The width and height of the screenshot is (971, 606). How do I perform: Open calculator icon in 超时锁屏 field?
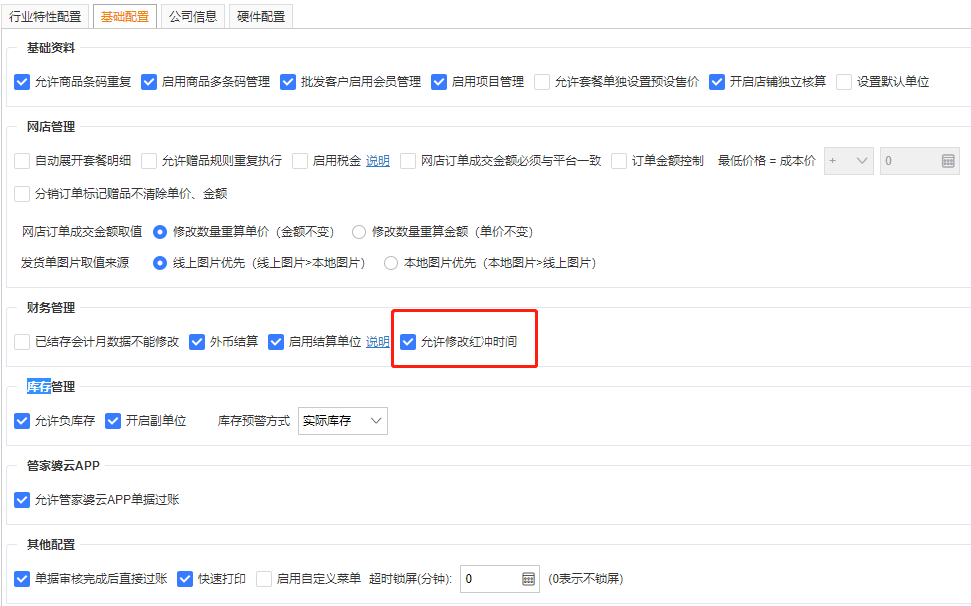(x=528, y=579)
